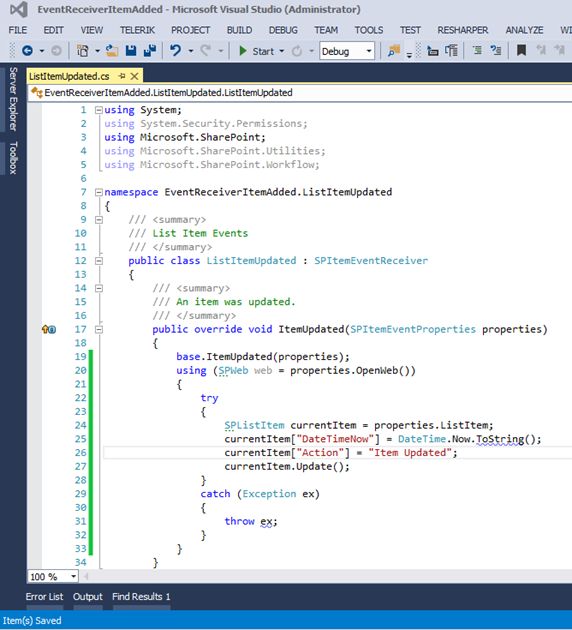Close the ListItemUpdated.cs tab
Screen dimensions: 572x630
[x=135, y=76]
